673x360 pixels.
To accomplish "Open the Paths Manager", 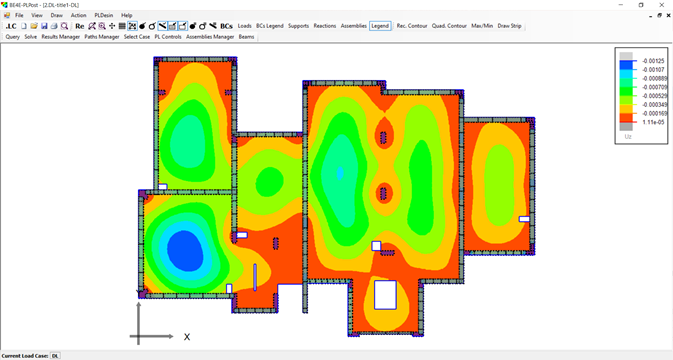I will tap(102, 37).
